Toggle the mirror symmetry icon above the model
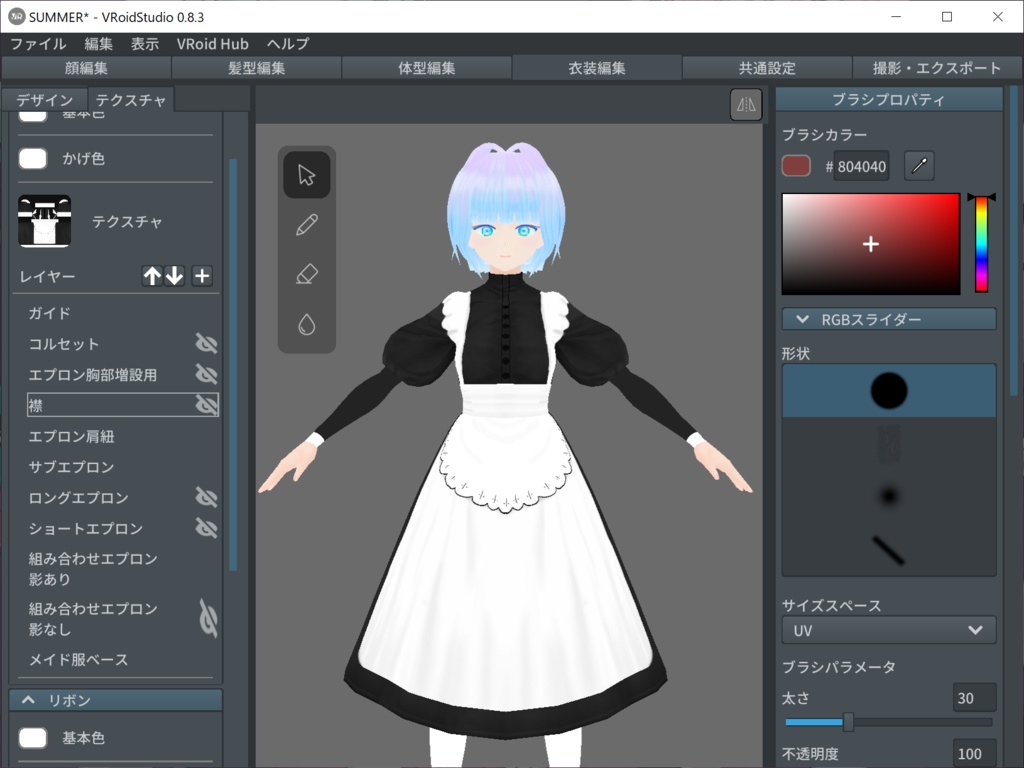Image resolution: width=1024 pixels, height=768 pixels. [x=745, y=104]
